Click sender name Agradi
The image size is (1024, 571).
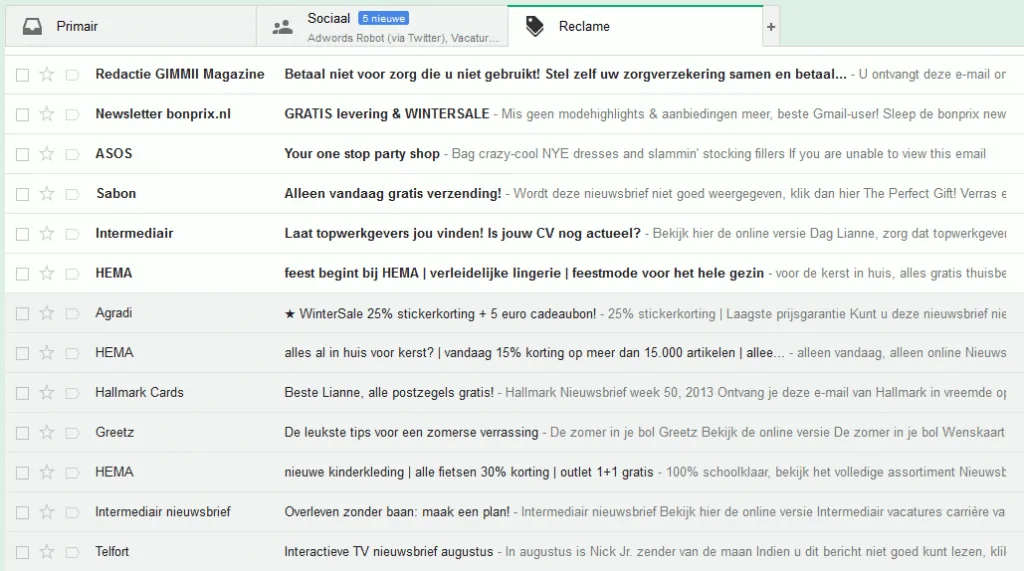(114, 313)
